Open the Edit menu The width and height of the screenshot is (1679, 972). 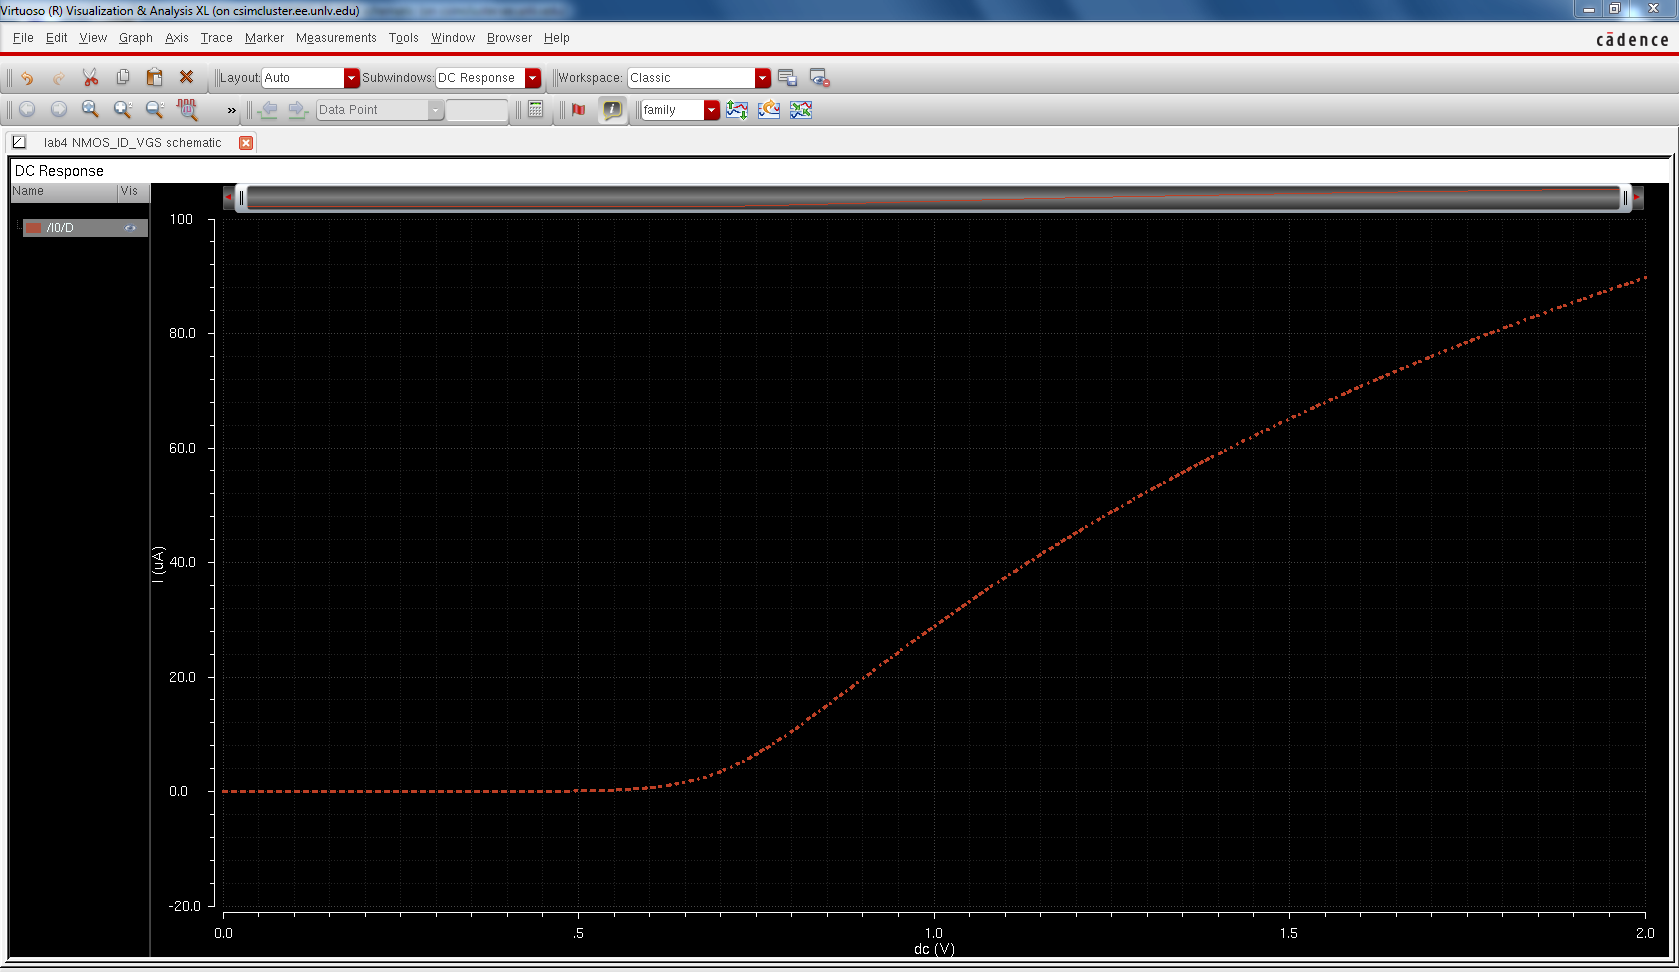point(56,38)
